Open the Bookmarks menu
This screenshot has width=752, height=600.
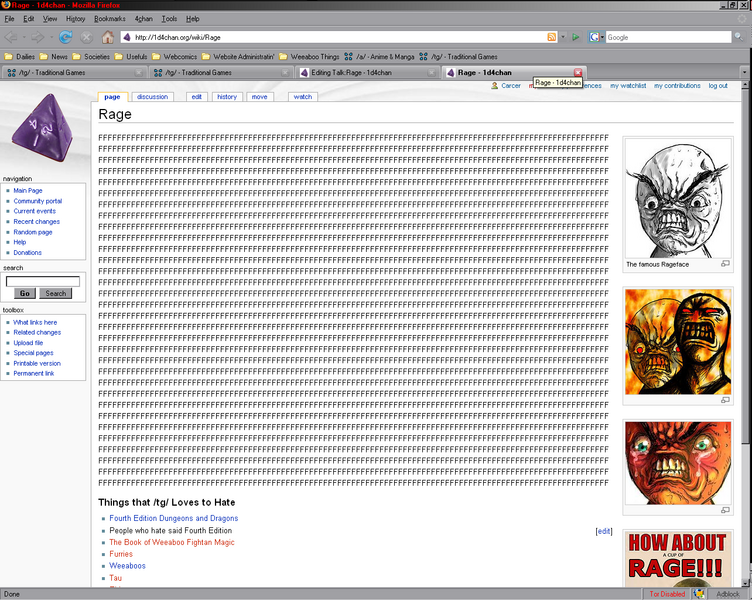point(110,19)
